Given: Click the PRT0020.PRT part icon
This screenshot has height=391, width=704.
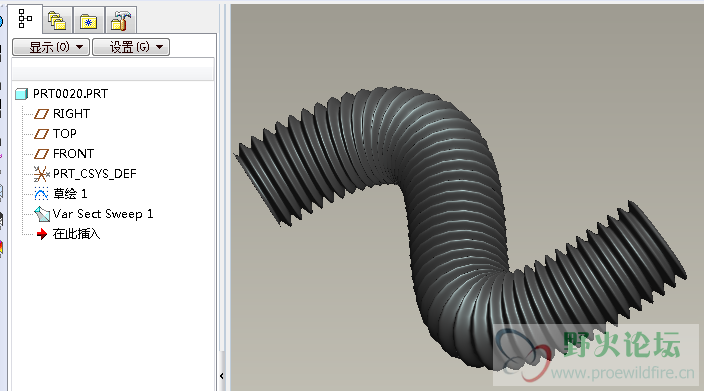Looking at the screenshot, I should [22, 94].
